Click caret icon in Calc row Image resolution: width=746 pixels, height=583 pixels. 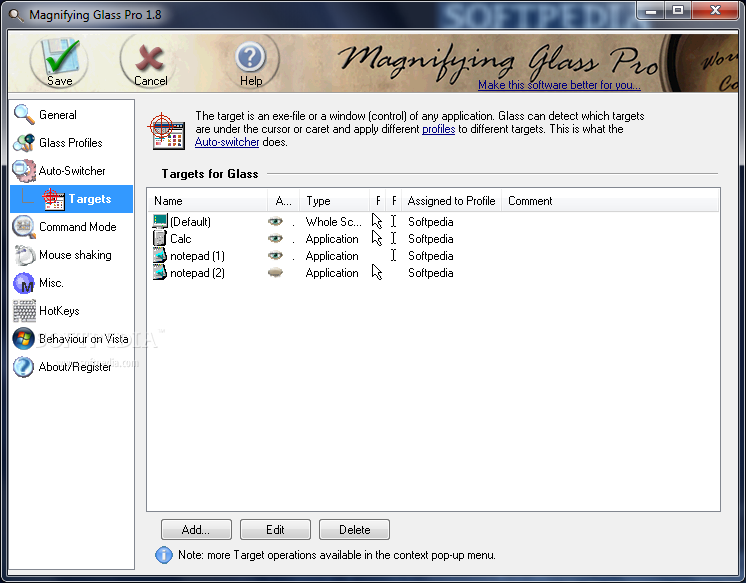tap(393, 238)
